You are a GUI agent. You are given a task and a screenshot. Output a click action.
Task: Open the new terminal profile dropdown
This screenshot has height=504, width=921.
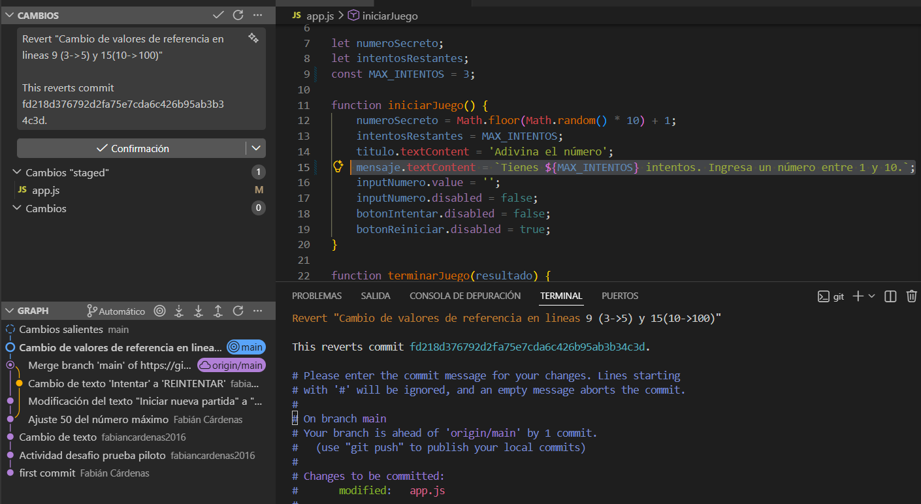(x=872, y=296)
